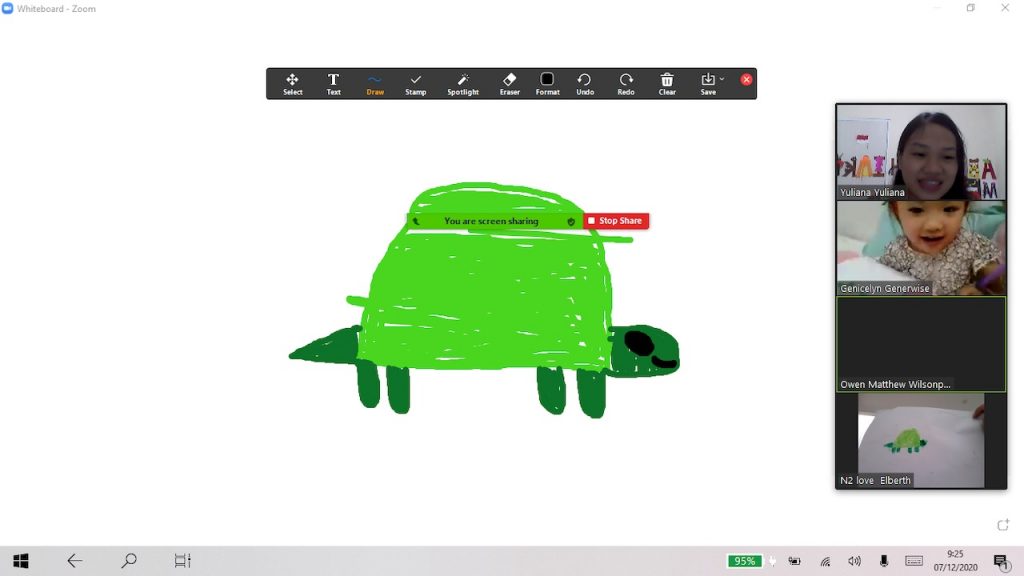Choose the Select tool in annotation toolbar
This screenshot has height=576, width=1024.
tap(292, 83)
